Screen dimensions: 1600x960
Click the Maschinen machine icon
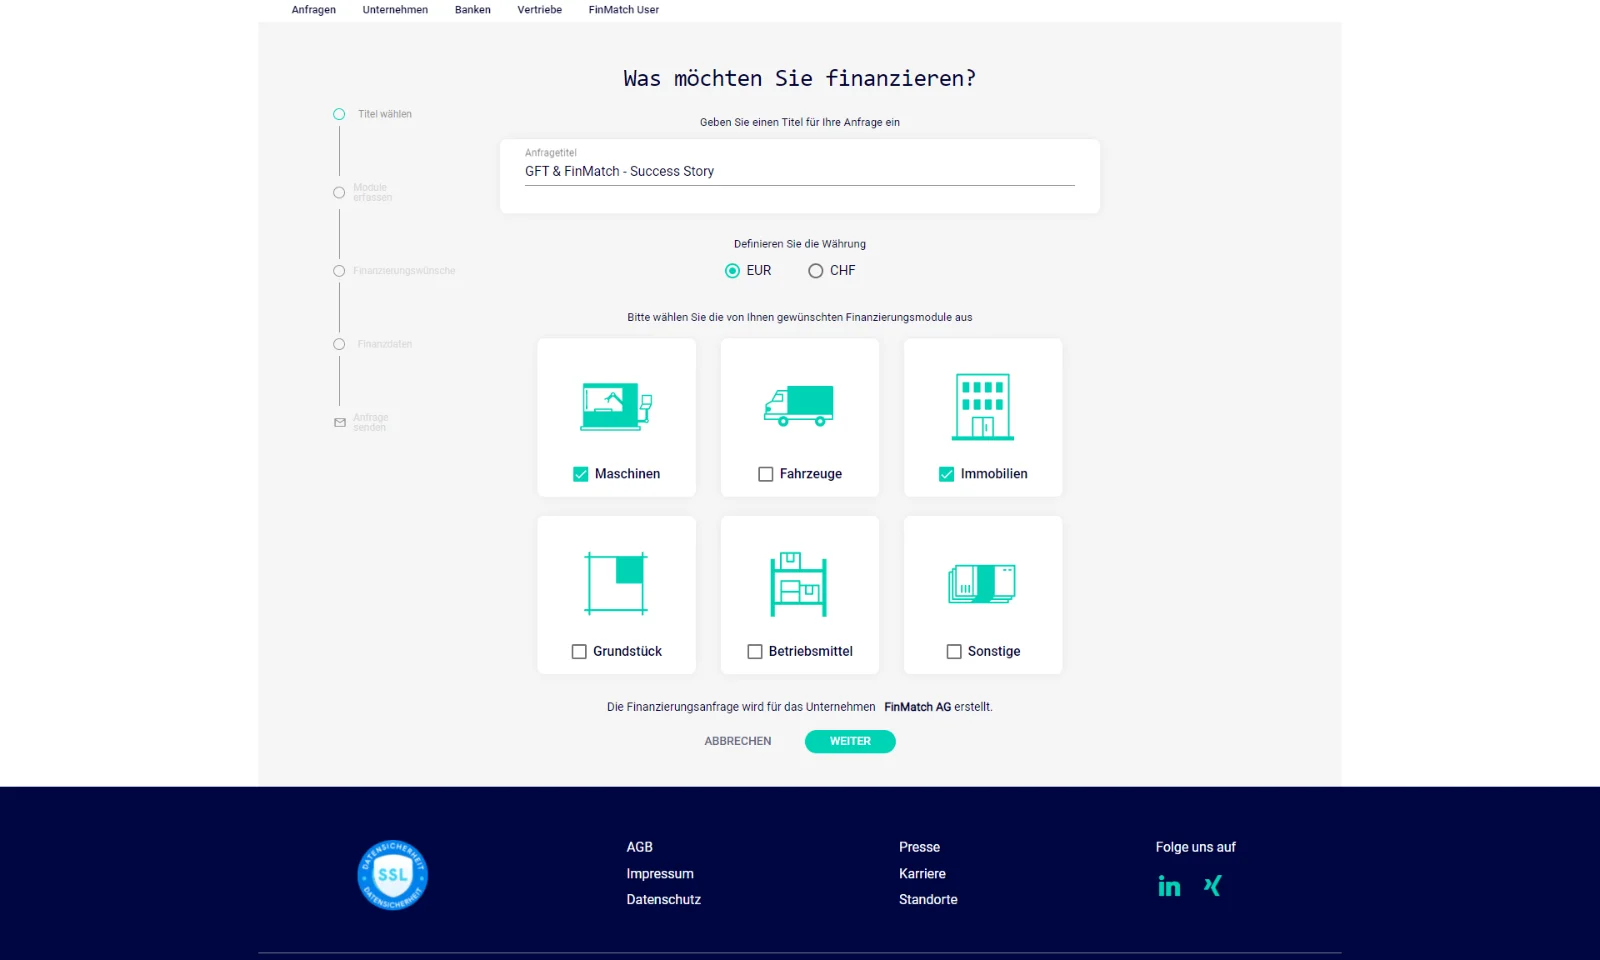click(616, 407)
